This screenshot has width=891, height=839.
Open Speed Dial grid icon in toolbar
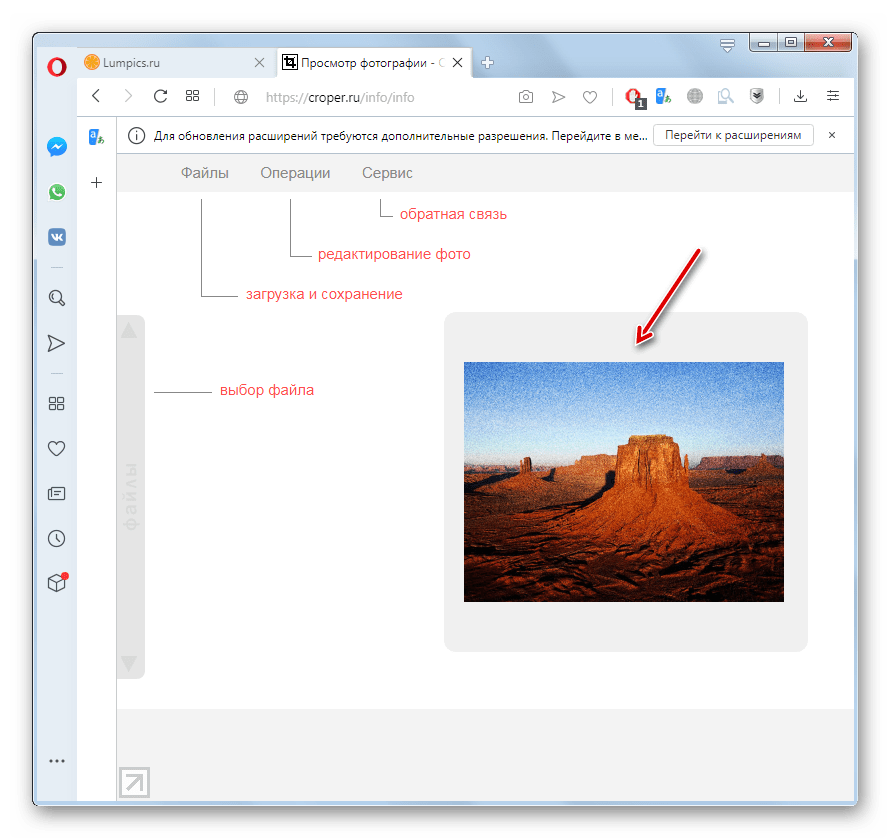(193, 96)
